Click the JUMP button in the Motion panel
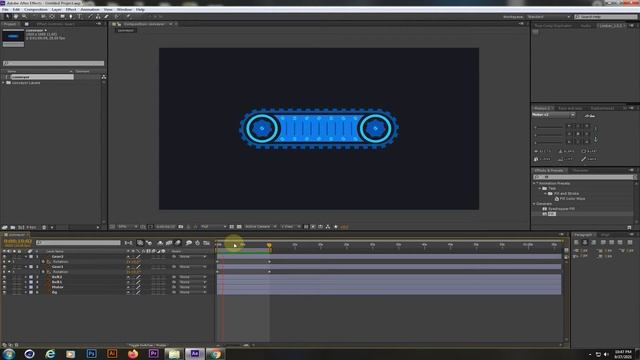Viewport: 640px width, 360px height. tap(566, 159)
